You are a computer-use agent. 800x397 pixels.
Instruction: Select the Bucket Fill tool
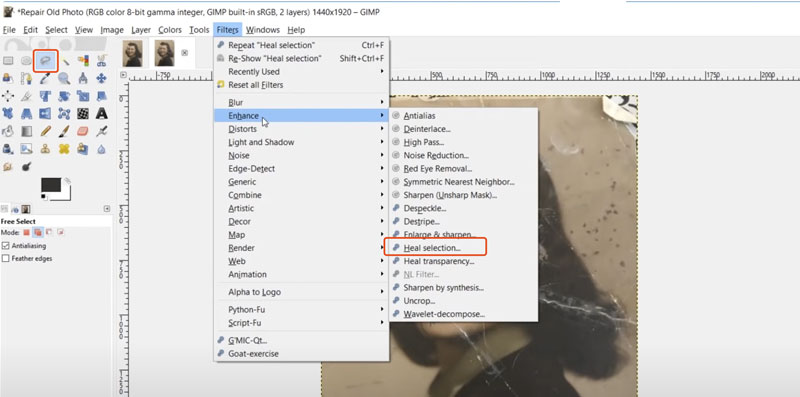tap(8, 131)
